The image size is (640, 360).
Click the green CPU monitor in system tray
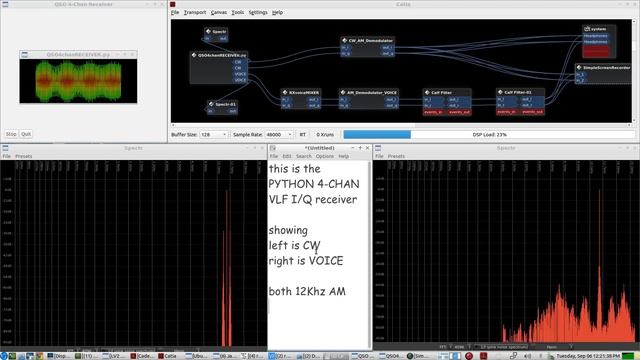tap(628, 356)
